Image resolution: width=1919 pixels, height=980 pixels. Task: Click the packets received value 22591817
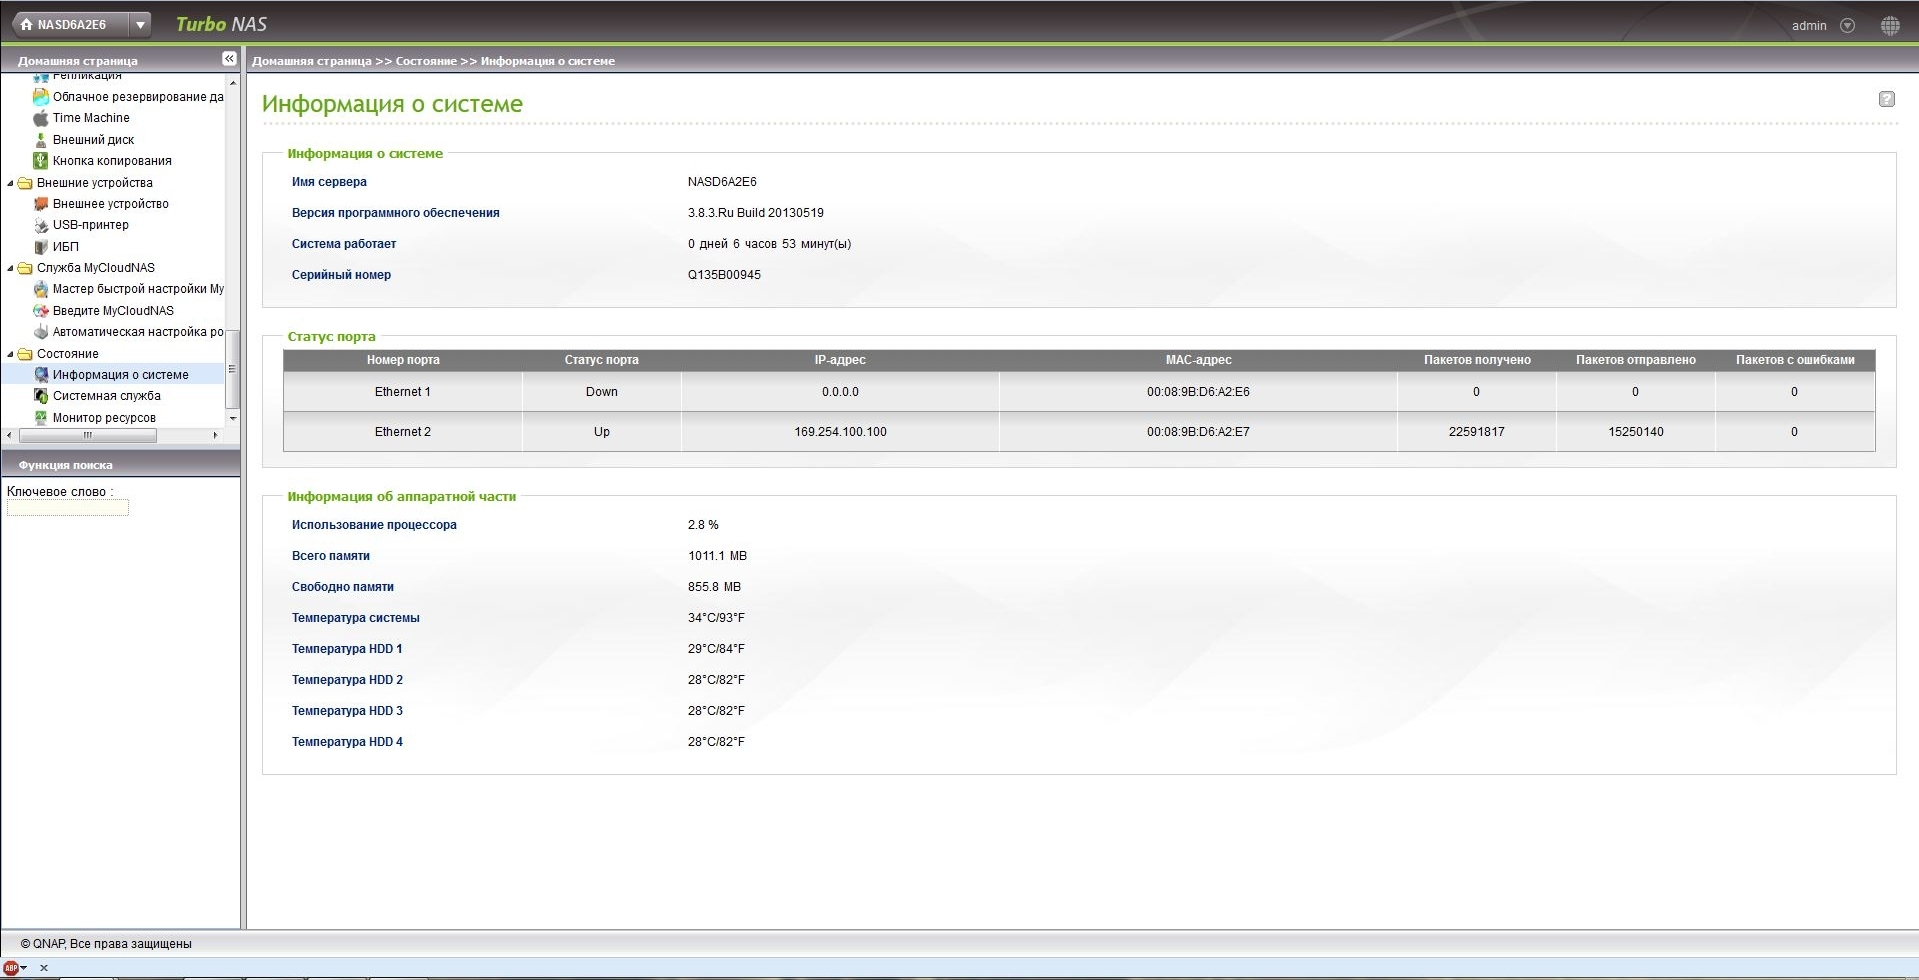(1477, 432)
